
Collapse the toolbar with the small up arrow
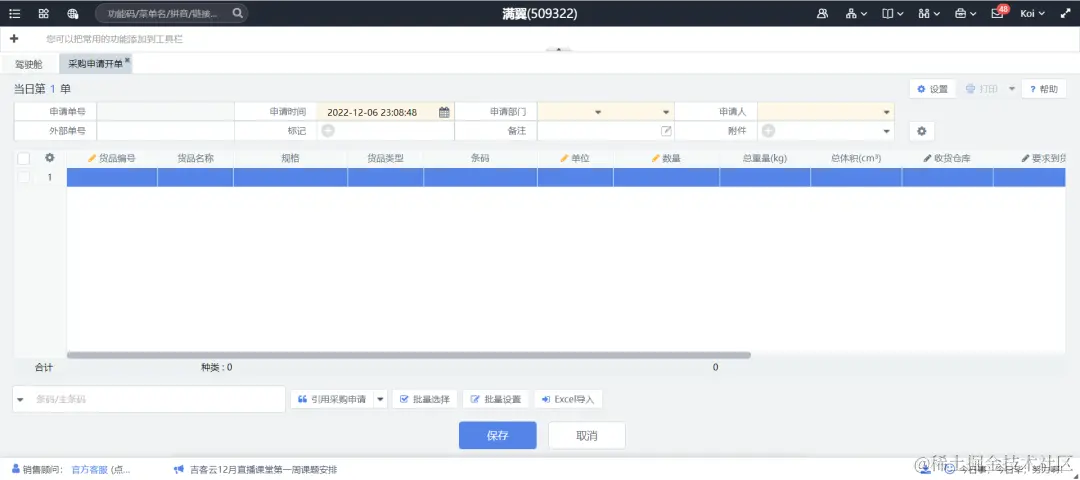tap(559, 50)
